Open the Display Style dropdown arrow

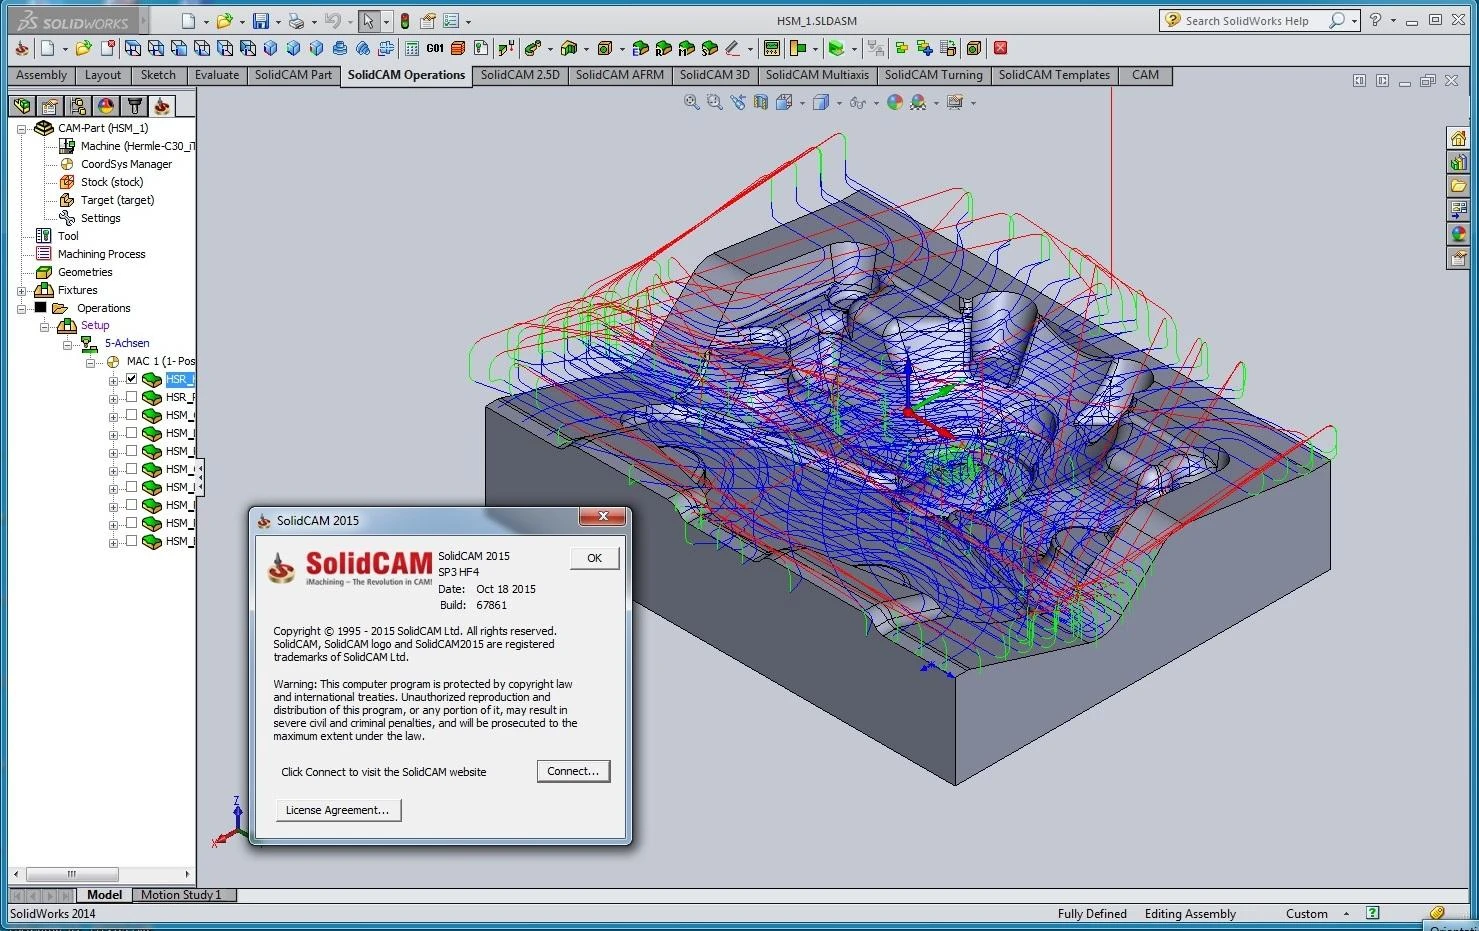click(x=838, y=102)
